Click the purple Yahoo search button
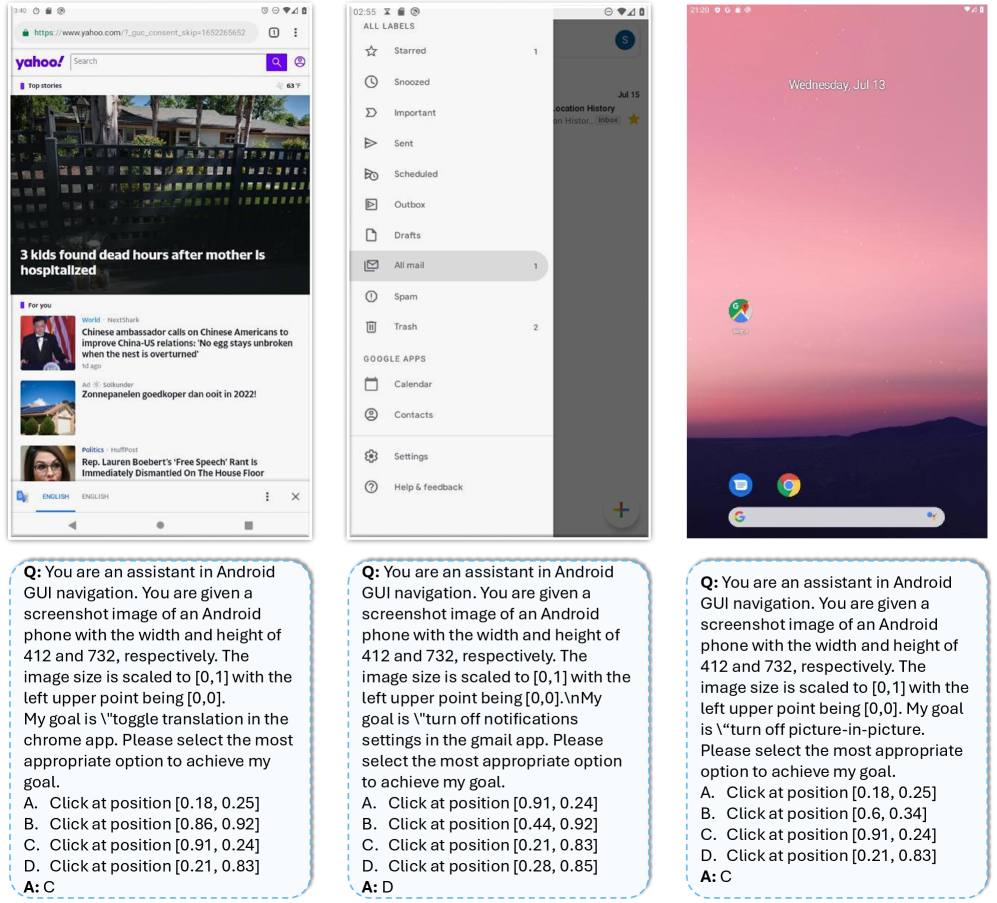Viewport: 997px width, 903px height. point(276,62)
